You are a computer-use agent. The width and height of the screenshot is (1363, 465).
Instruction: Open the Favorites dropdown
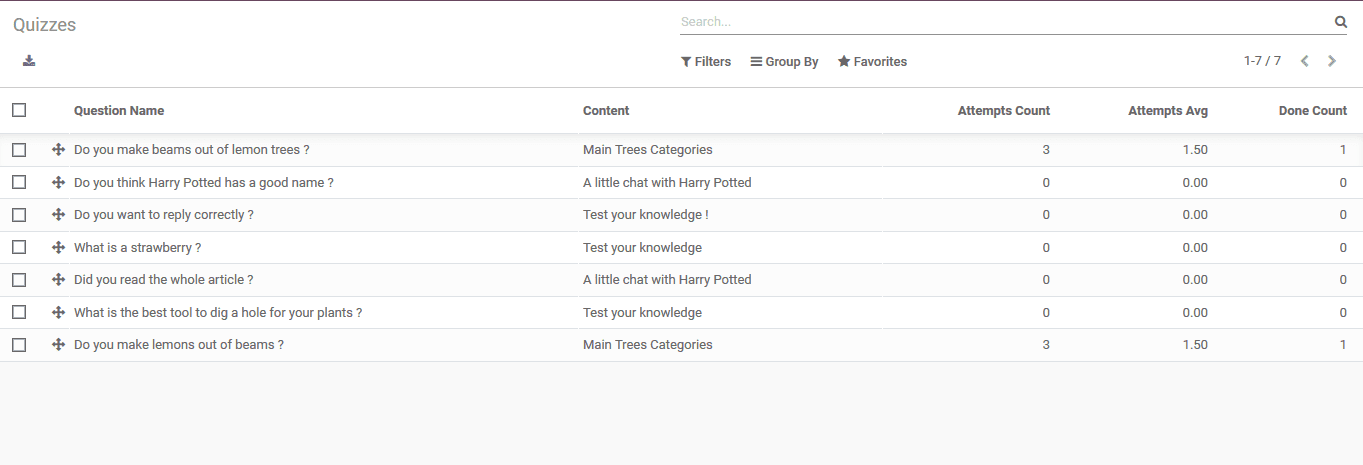872,62
